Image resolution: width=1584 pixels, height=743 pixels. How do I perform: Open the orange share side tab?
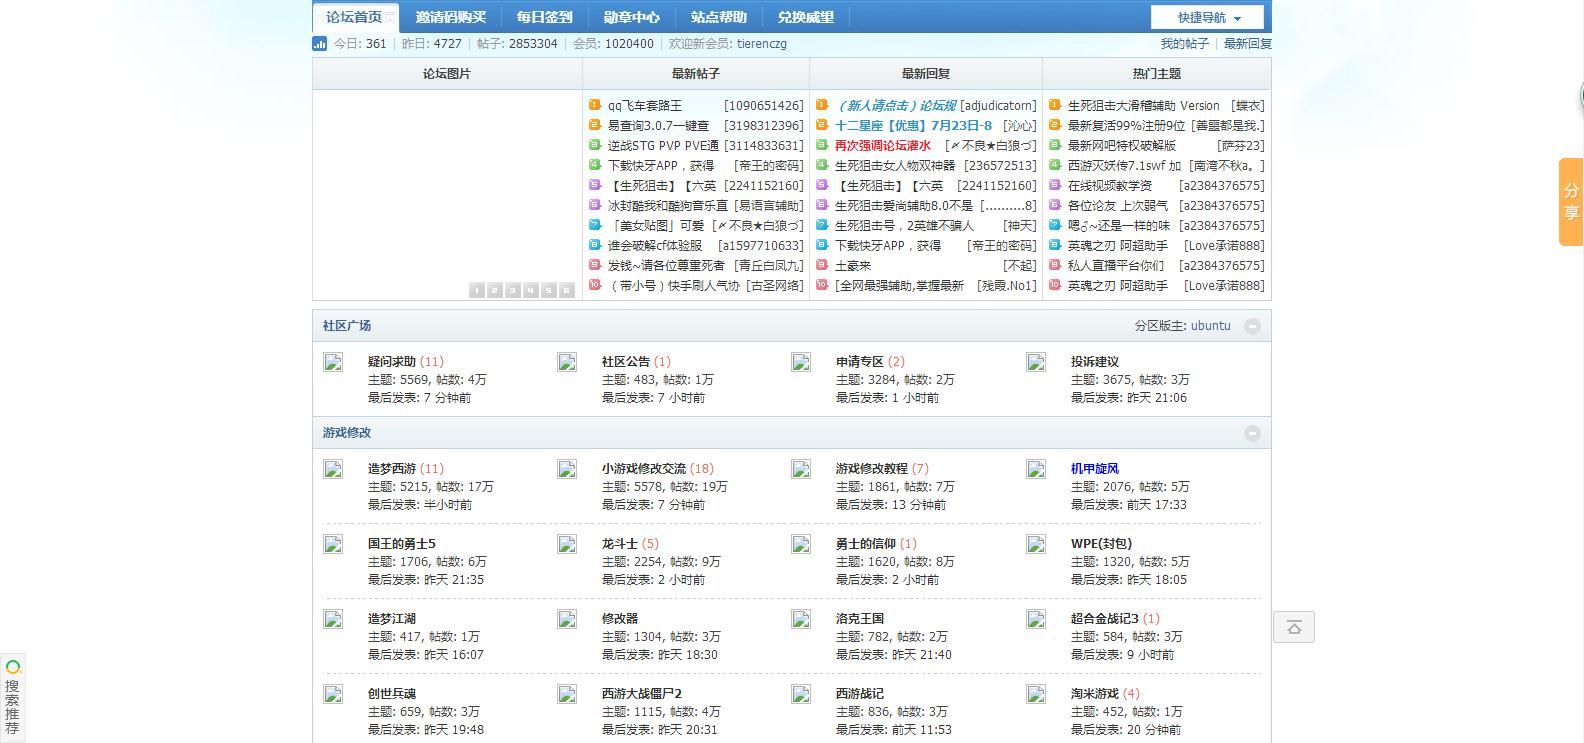(1570, 201)
